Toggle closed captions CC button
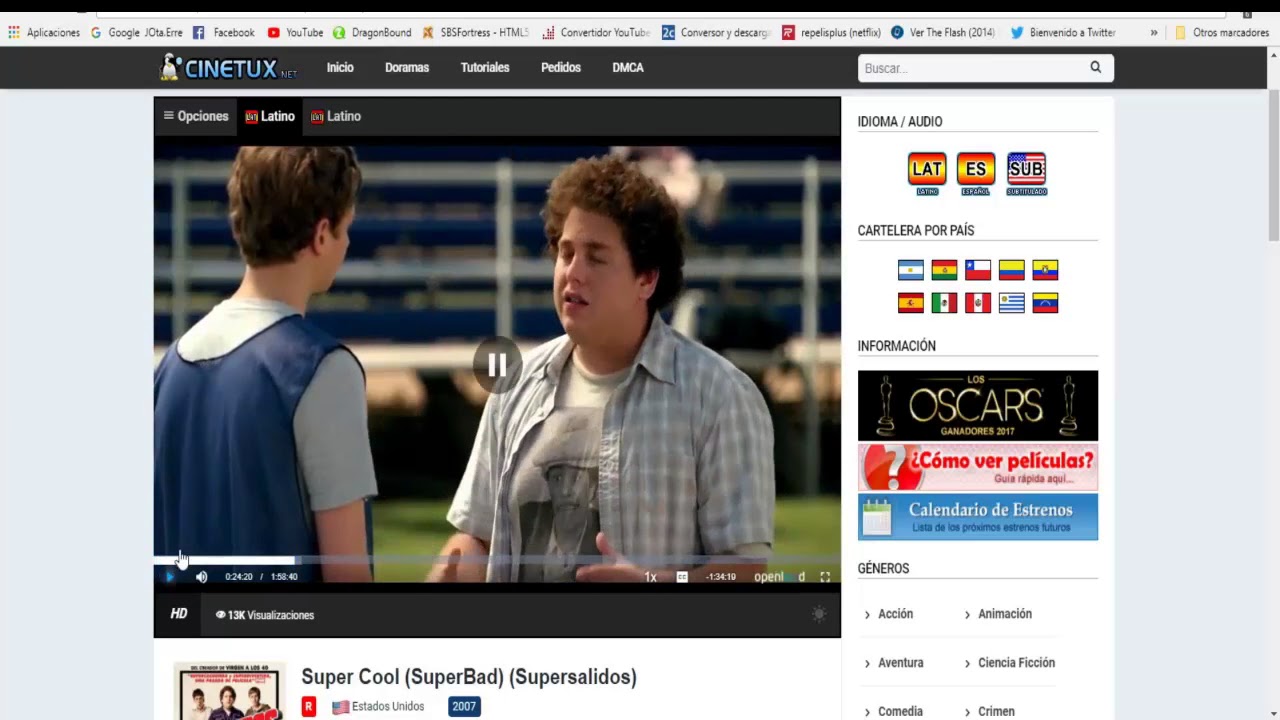Viewport: 1280px width, 720px height. point(682,577)
